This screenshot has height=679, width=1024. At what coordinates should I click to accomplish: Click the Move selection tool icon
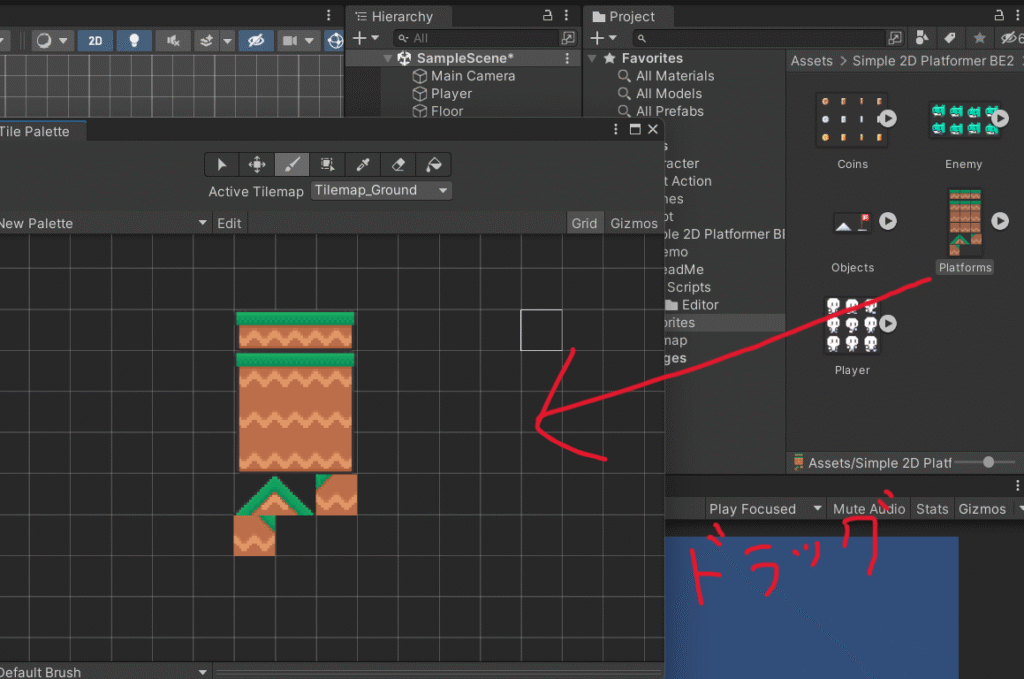[257, 165]
